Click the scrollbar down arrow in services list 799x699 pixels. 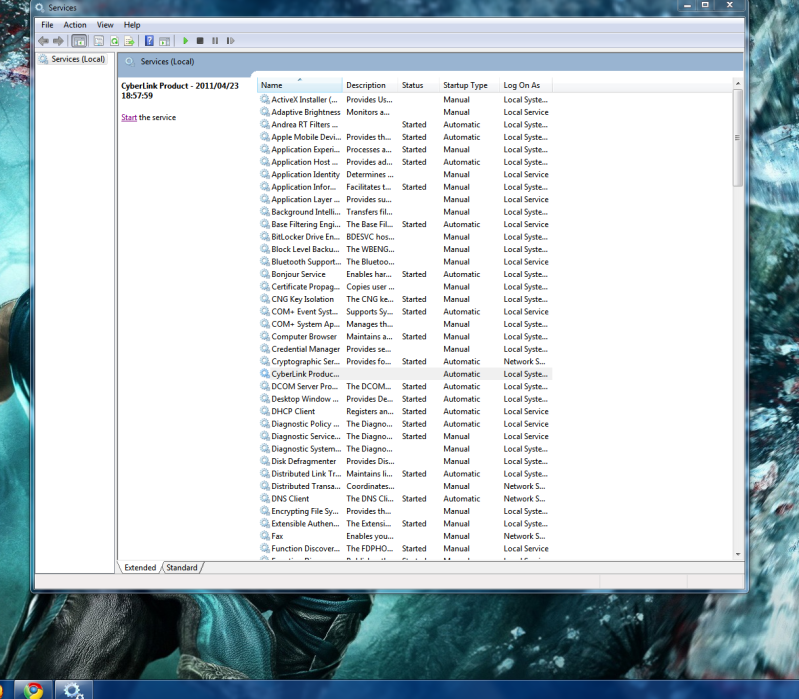click(x=738, y=554)
